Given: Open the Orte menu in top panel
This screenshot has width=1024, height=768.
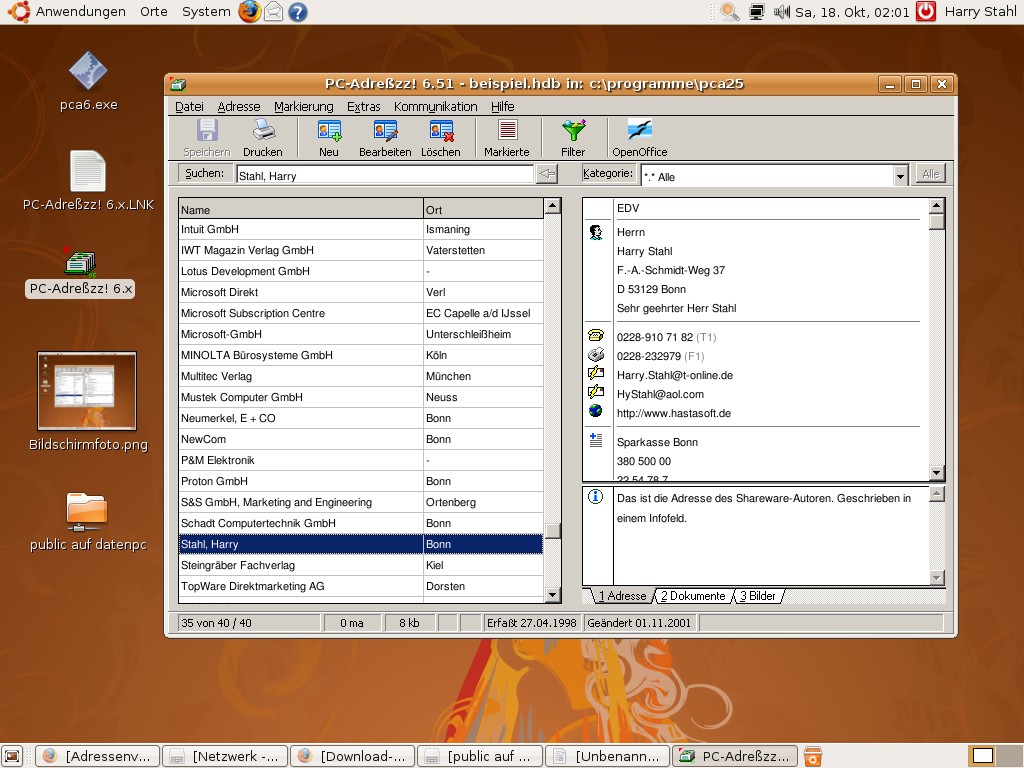Looking at the screenshot, I should point(153,12).
